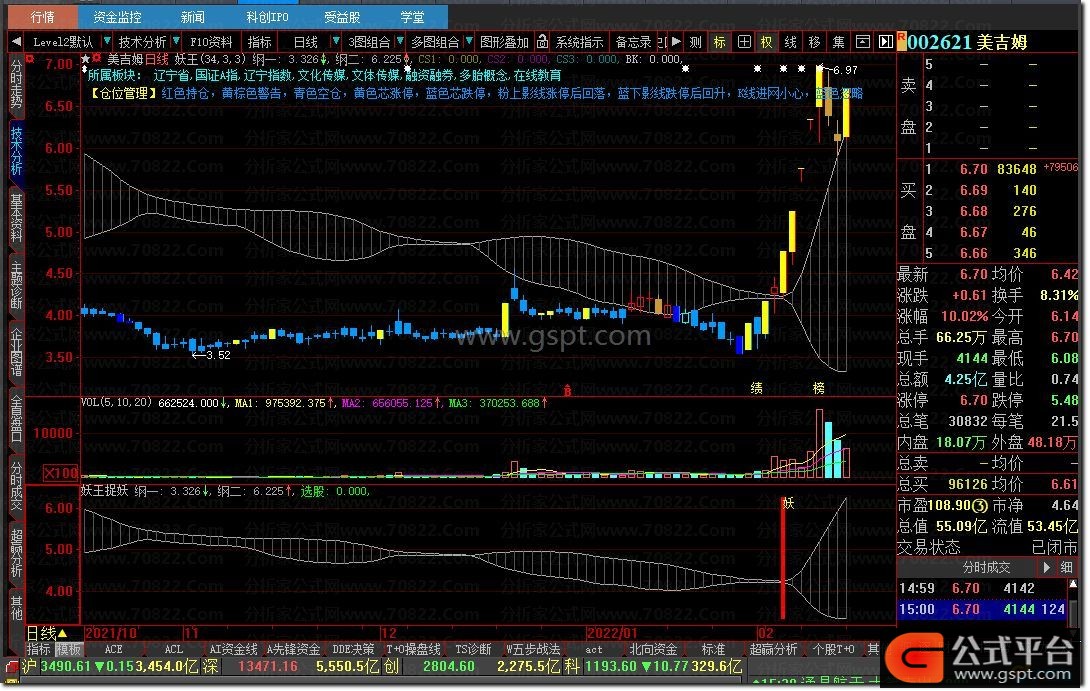
Task: Click the orange R badge beside 002621
Action: 902,41
